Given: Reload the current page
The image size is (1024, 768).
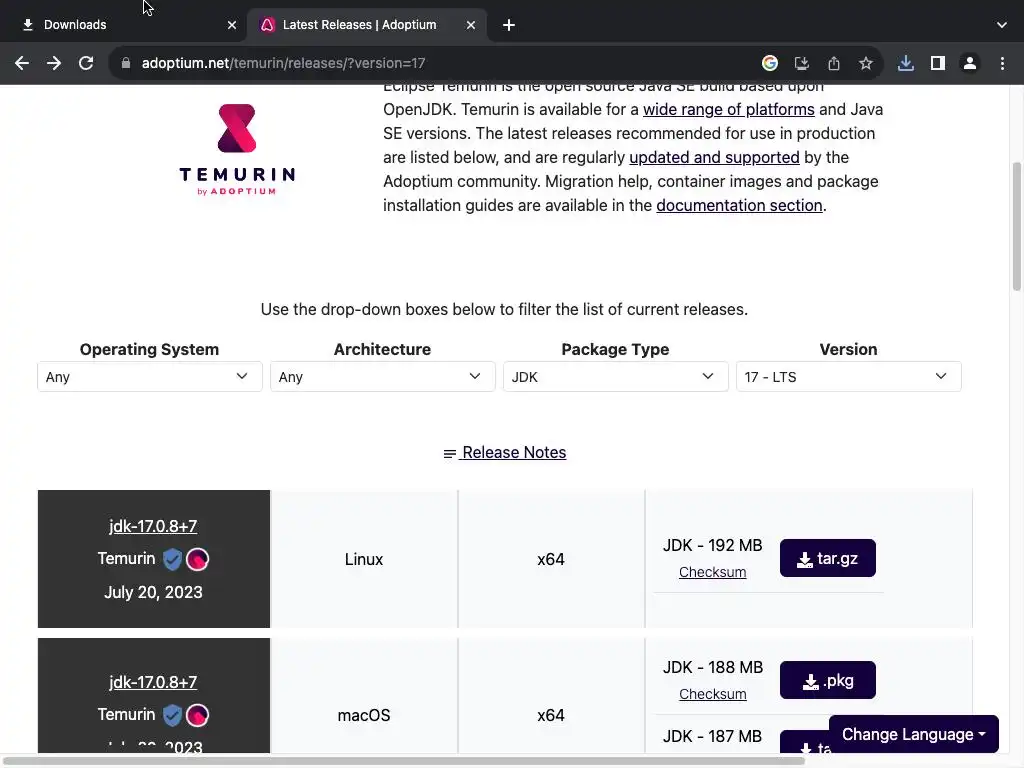Looking at the screenshot, I should [86, 63].
